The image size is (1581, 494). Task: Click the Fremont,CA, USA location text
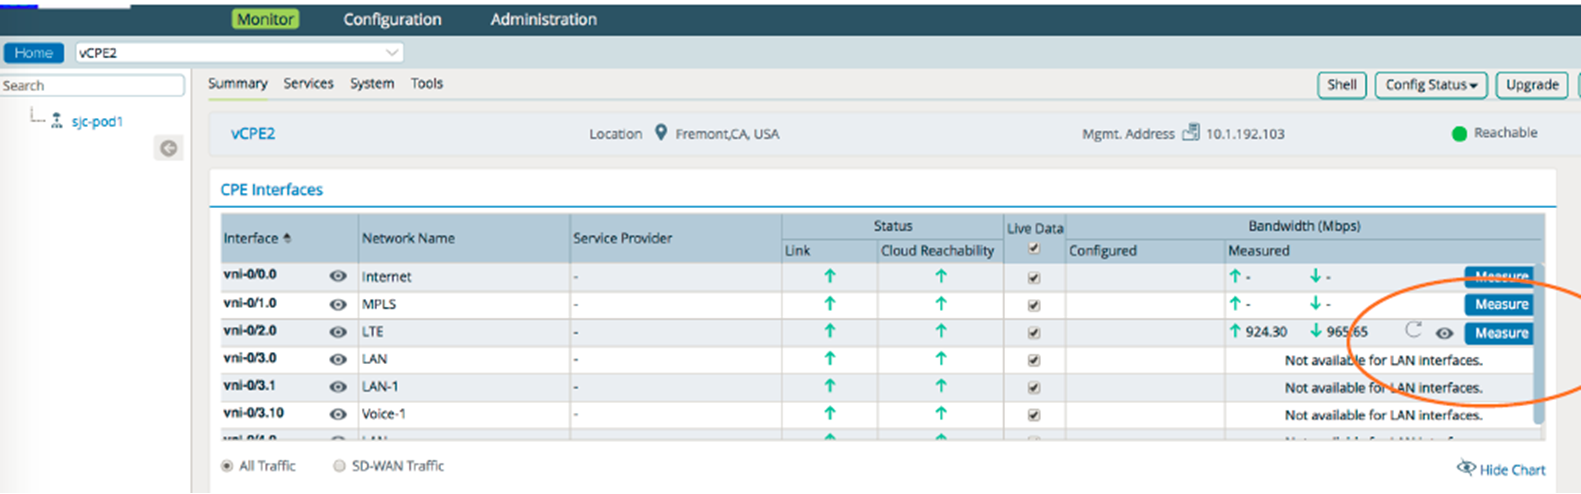727,134
